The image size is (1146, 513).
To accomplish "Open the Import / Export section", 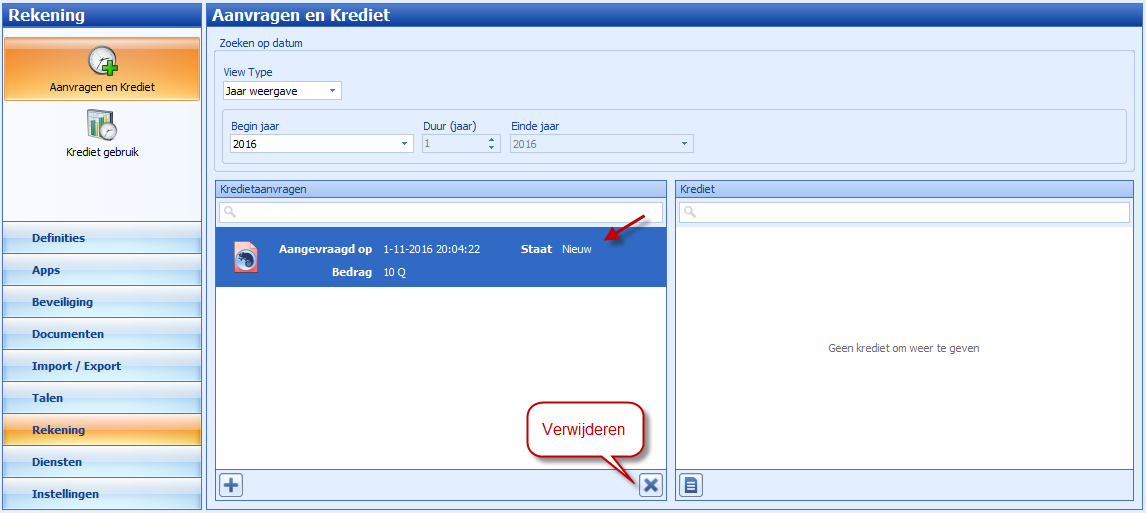I will (102, 366).
